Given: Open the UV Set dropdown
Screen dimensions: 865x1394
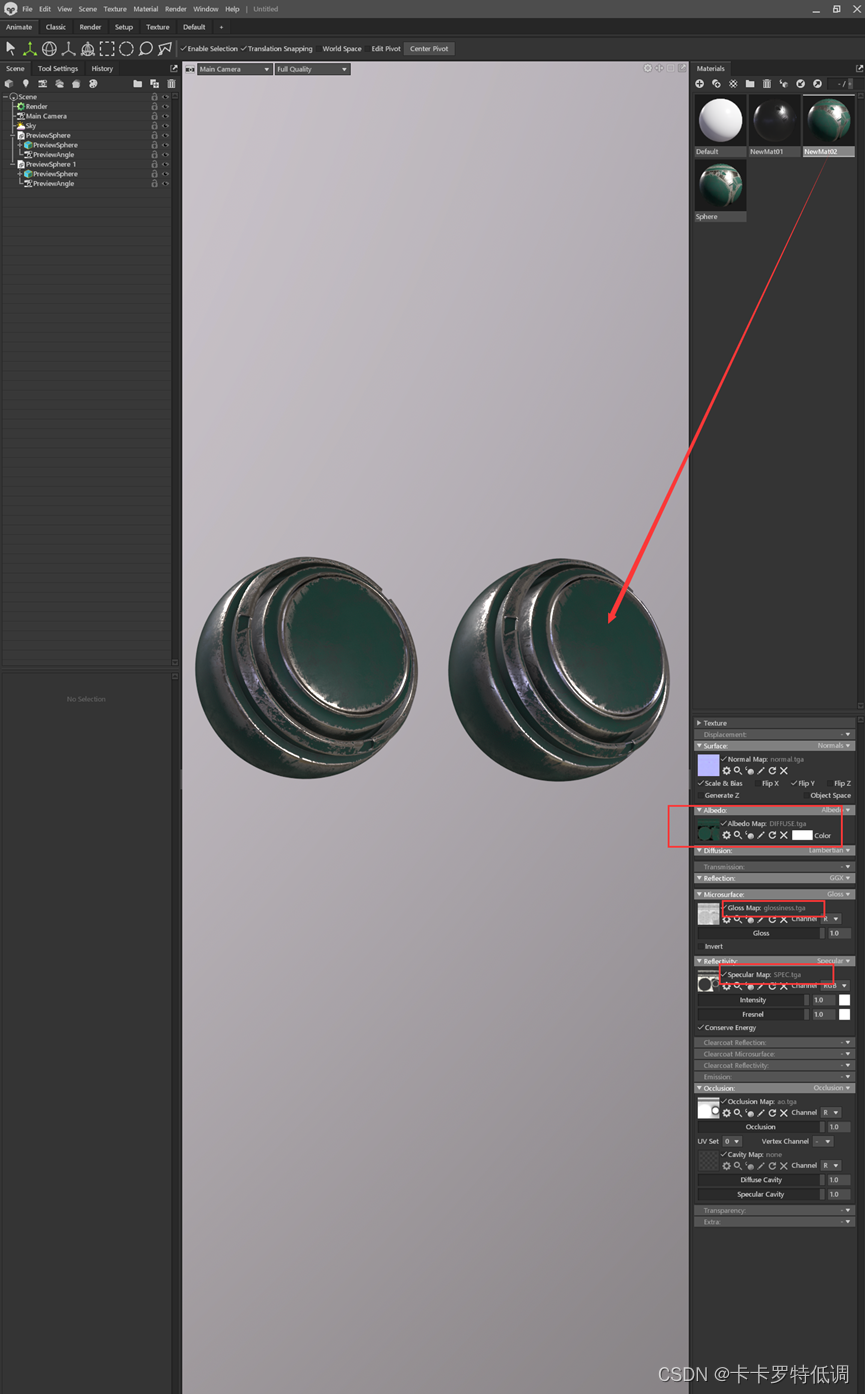Looking at the screenshot, I should click(x=733, y=1141).
